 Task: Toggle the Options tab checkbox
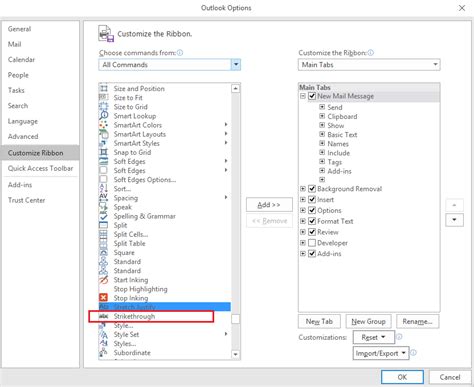point(312,210)
